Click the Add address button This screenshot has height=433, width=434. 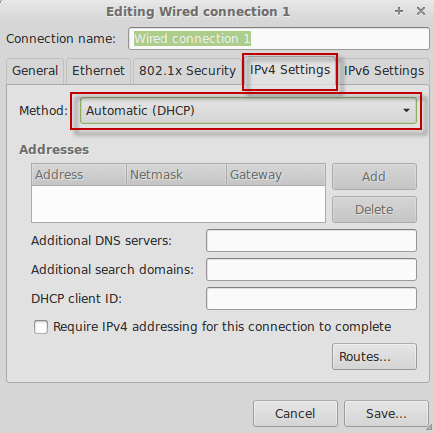pyautogui.click(x=374, y=176)
